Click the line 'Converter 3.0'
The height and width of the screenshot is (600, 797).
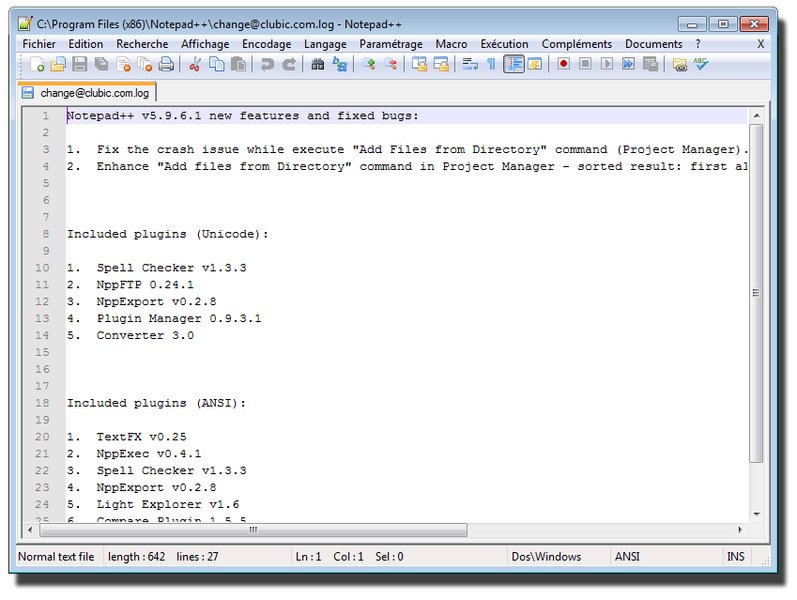tap(145, 336)
